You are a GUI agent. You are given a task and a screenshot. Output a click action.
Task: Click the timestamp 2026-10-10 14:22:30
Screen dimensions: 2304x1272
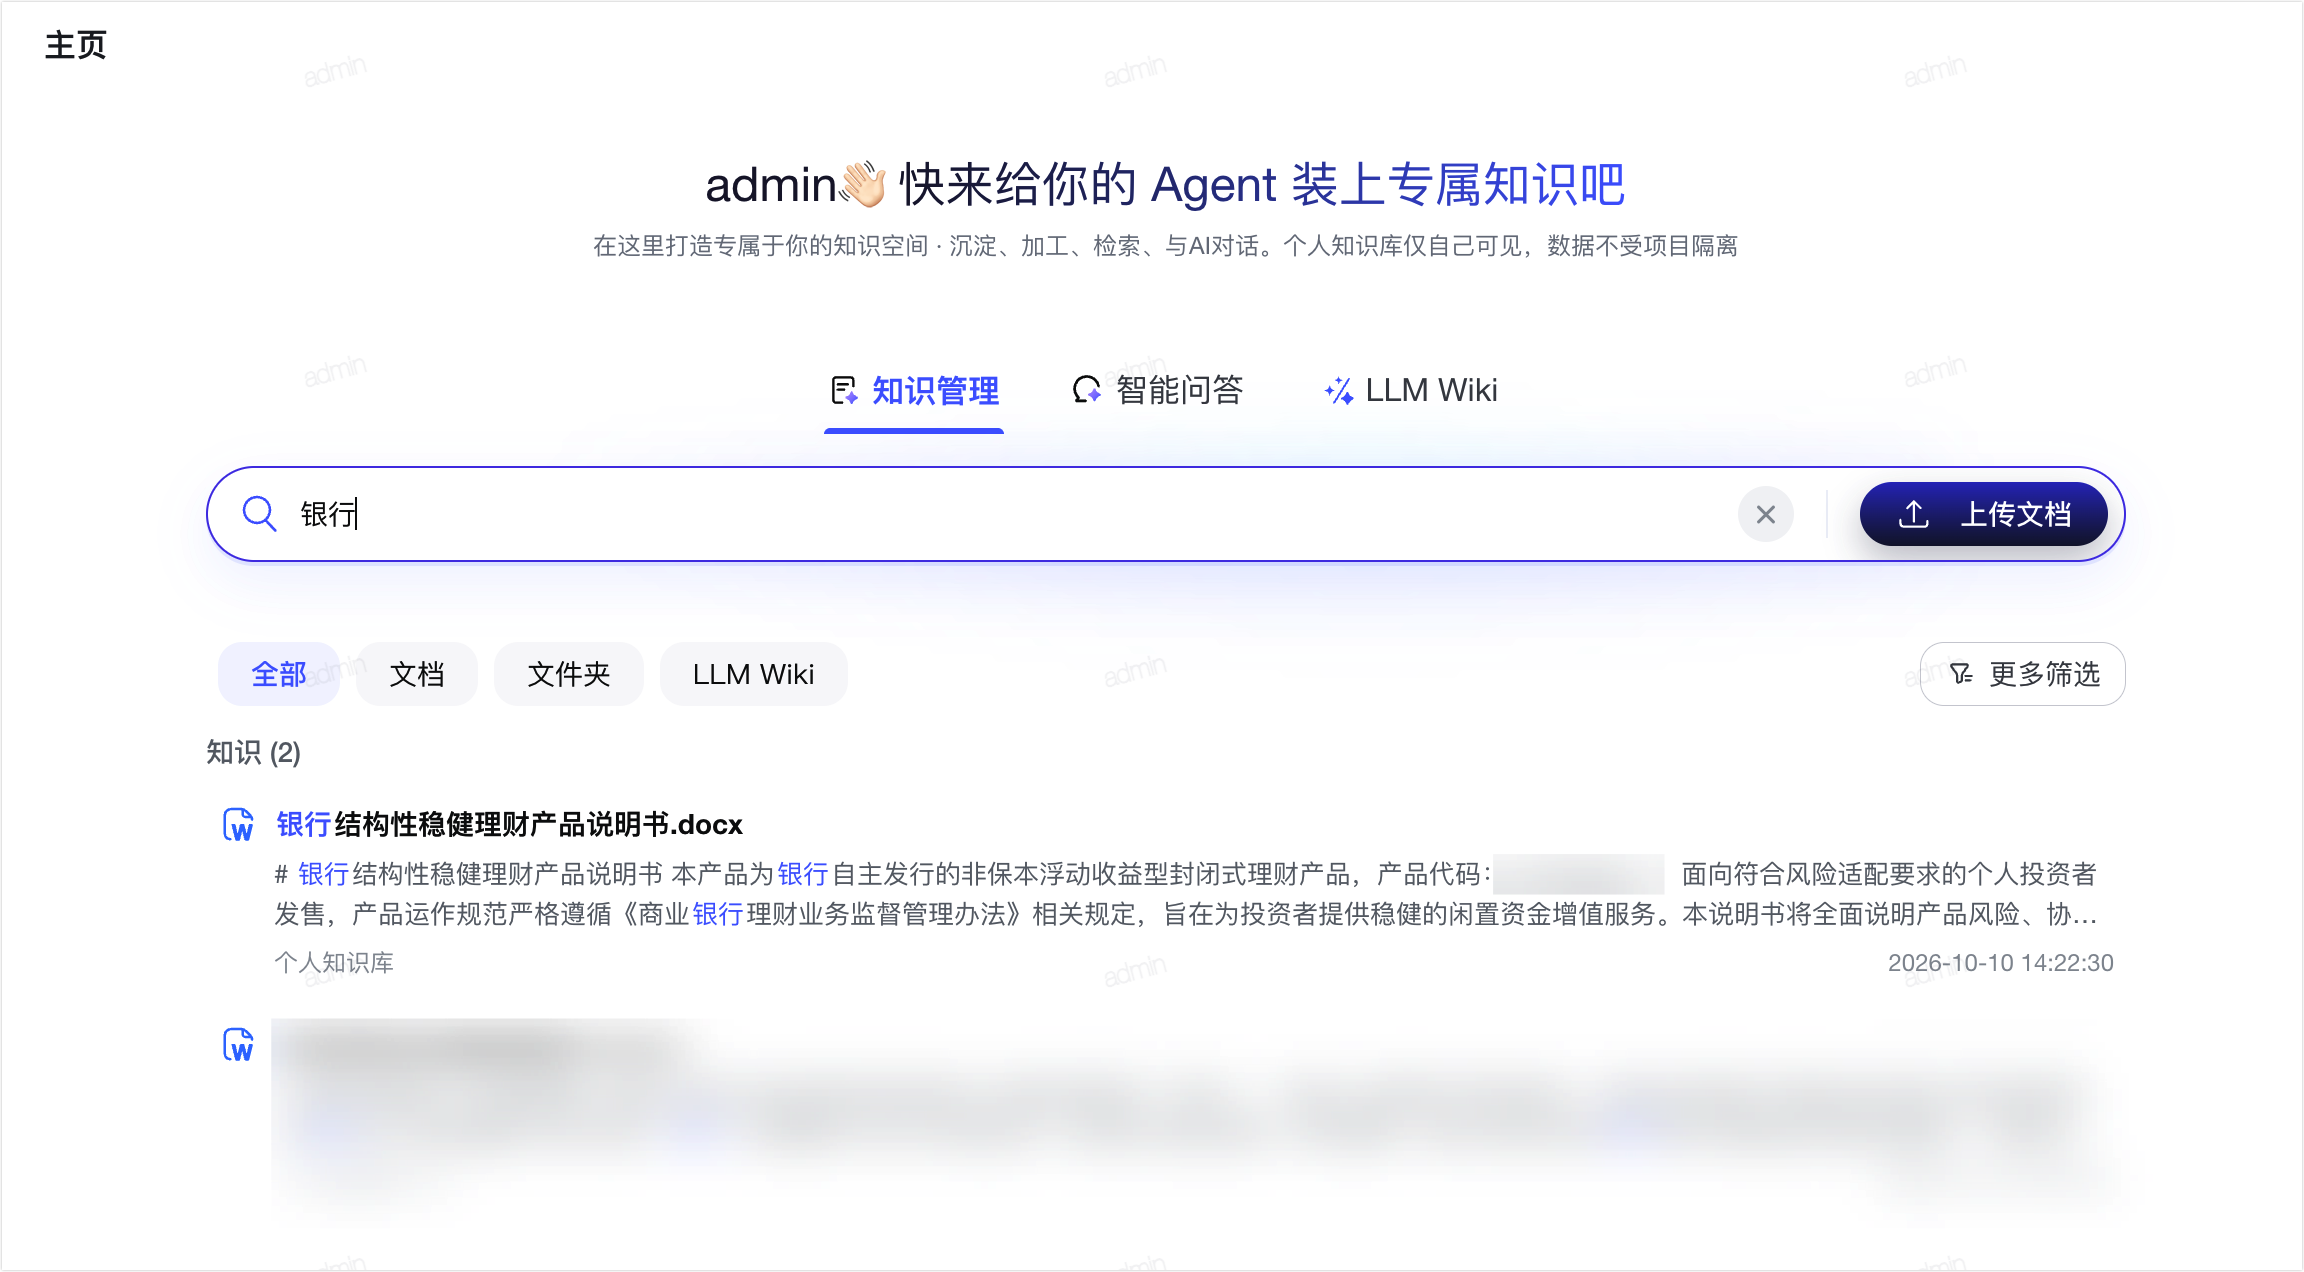(x=2000, y=963)
